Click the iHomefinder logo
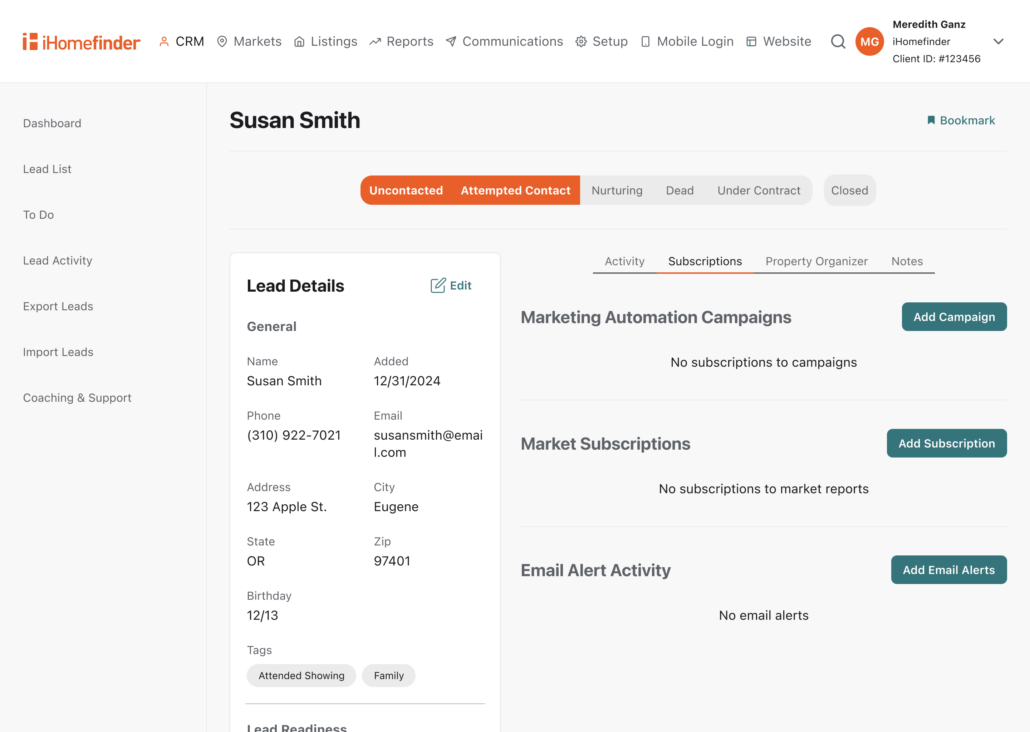The height and width of the screenshot is (732, 1030). coord(82,41)
